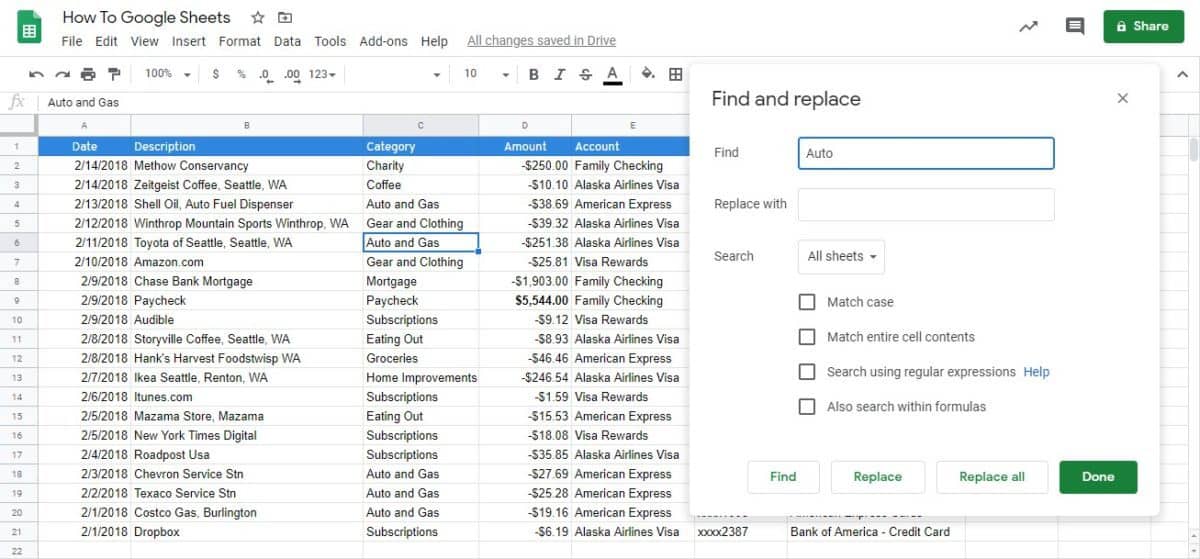1200x559 pixels.
Task: Open the comments history icon
Action: (1075, 27)
